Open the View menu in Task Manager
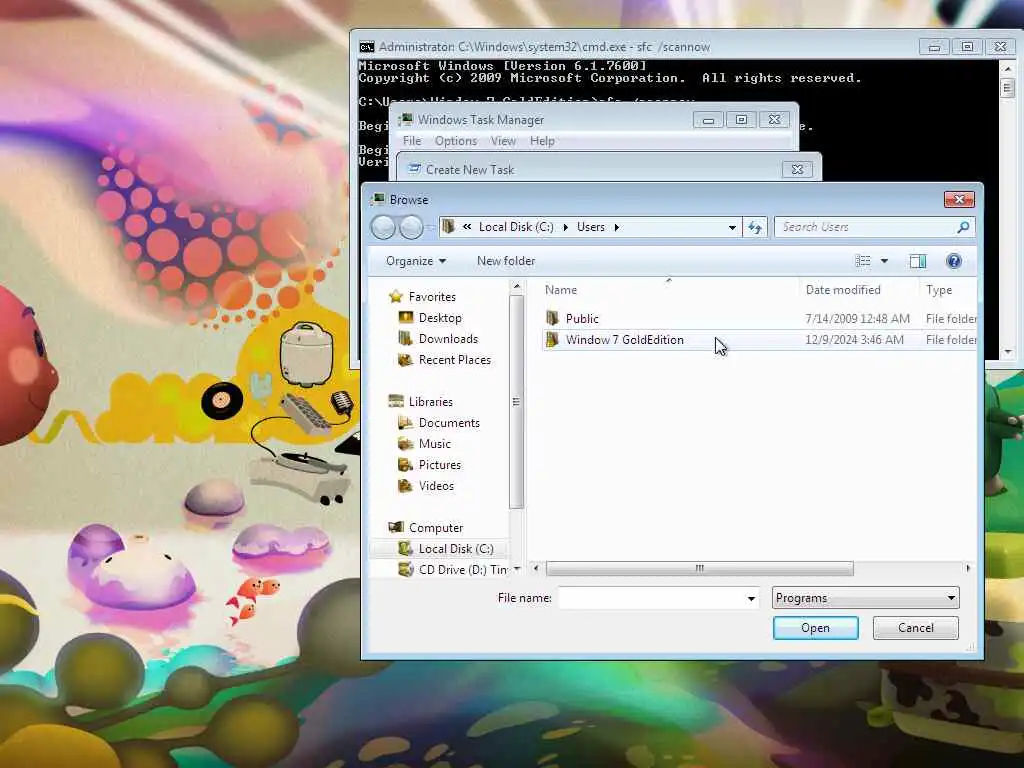This screenshot has width=1024, height=768. click(x=503, y=141)
